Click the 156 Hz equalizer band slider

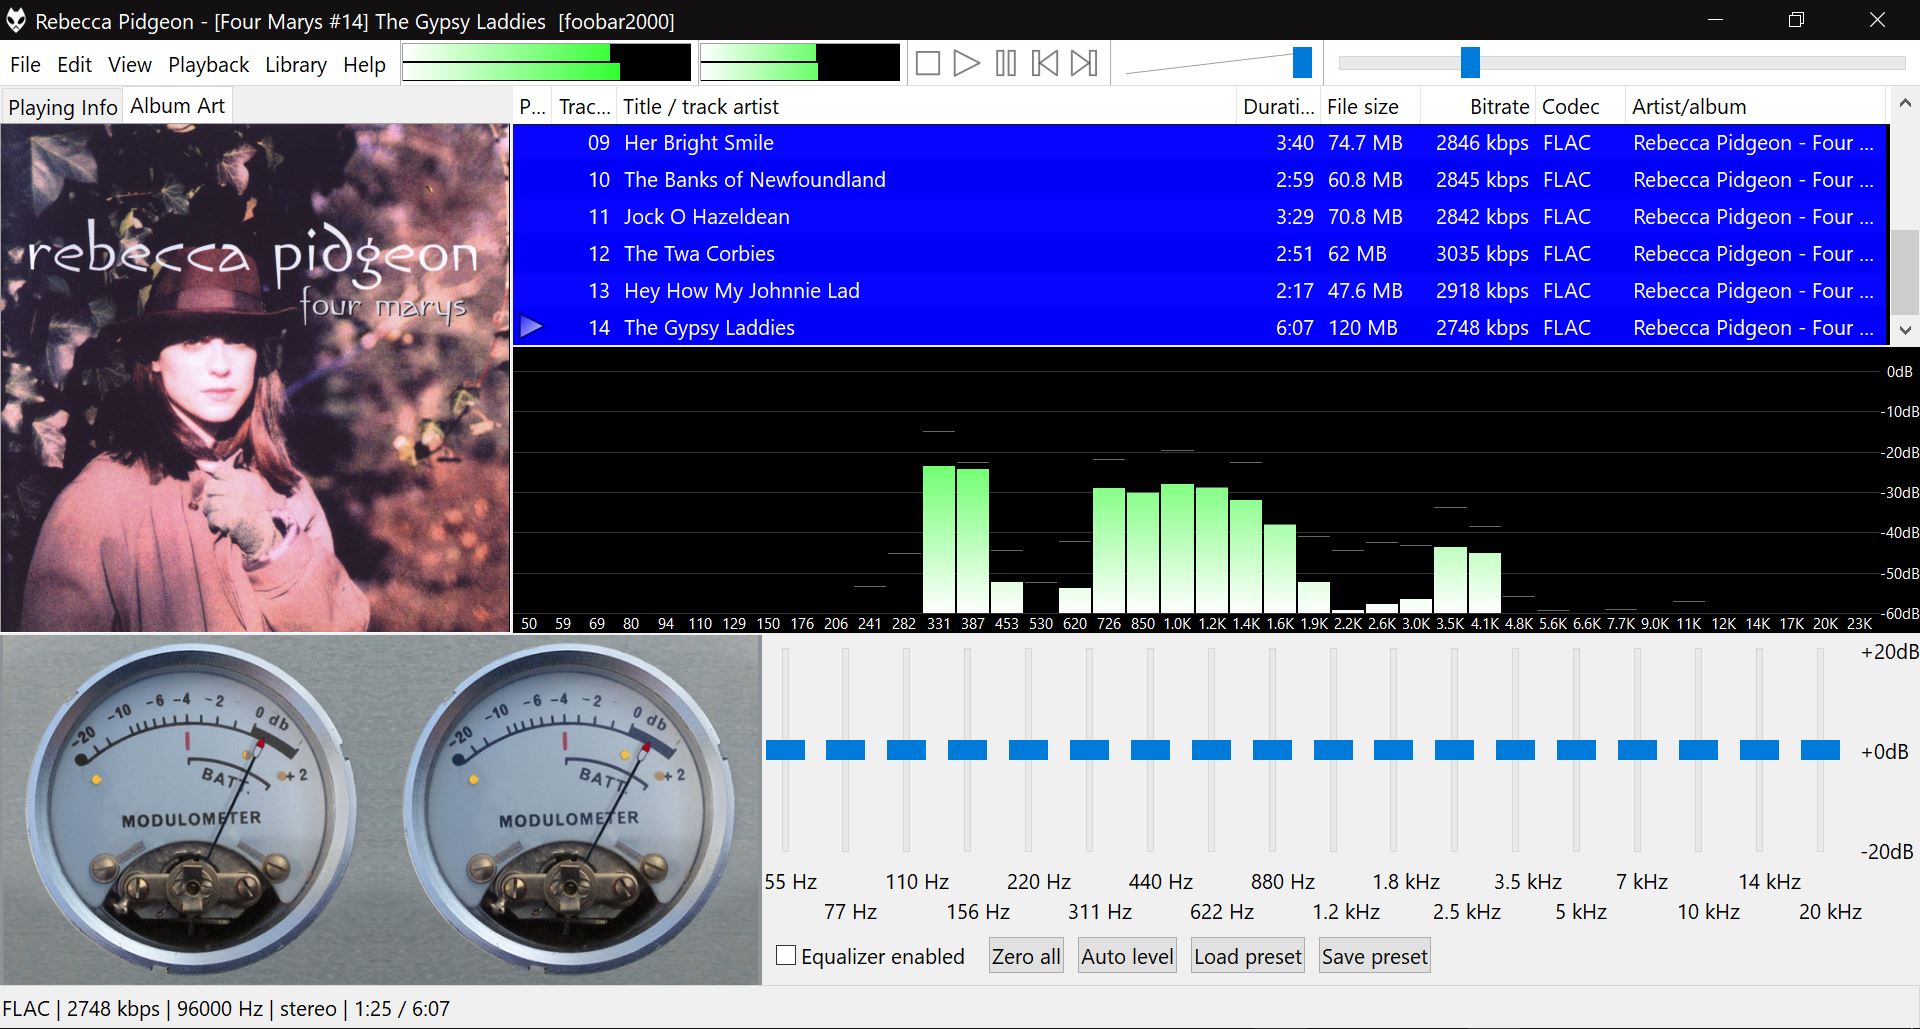coord(968,750)
